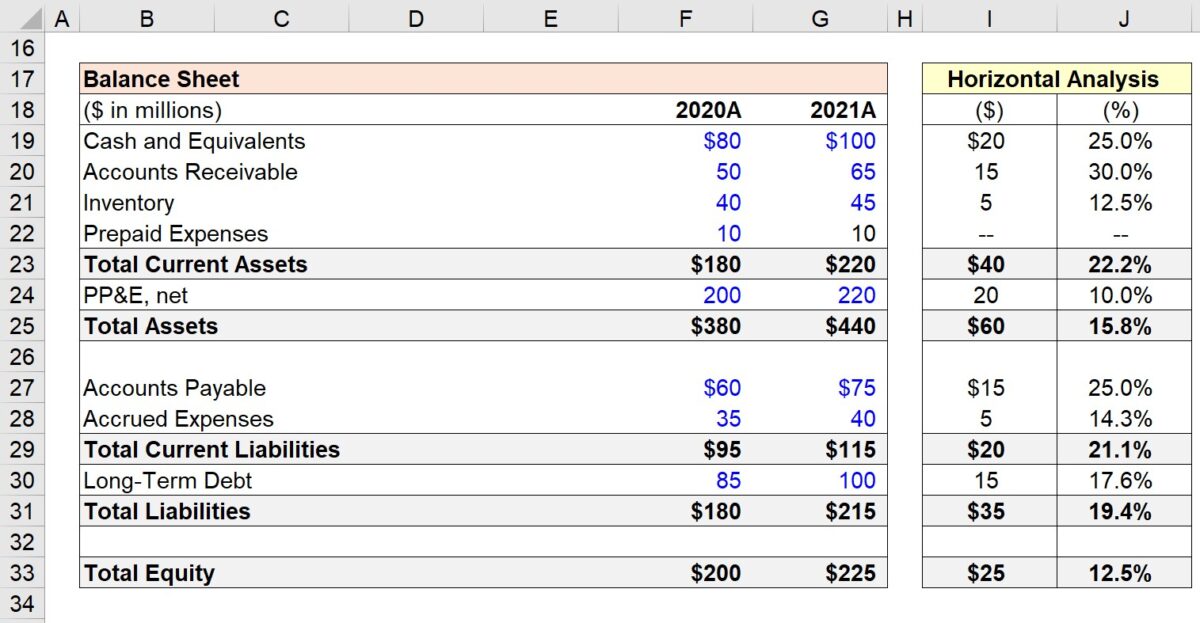This screenshot has width=1200, height=623.
Task: Select column header J
Action: [1124, 16]
